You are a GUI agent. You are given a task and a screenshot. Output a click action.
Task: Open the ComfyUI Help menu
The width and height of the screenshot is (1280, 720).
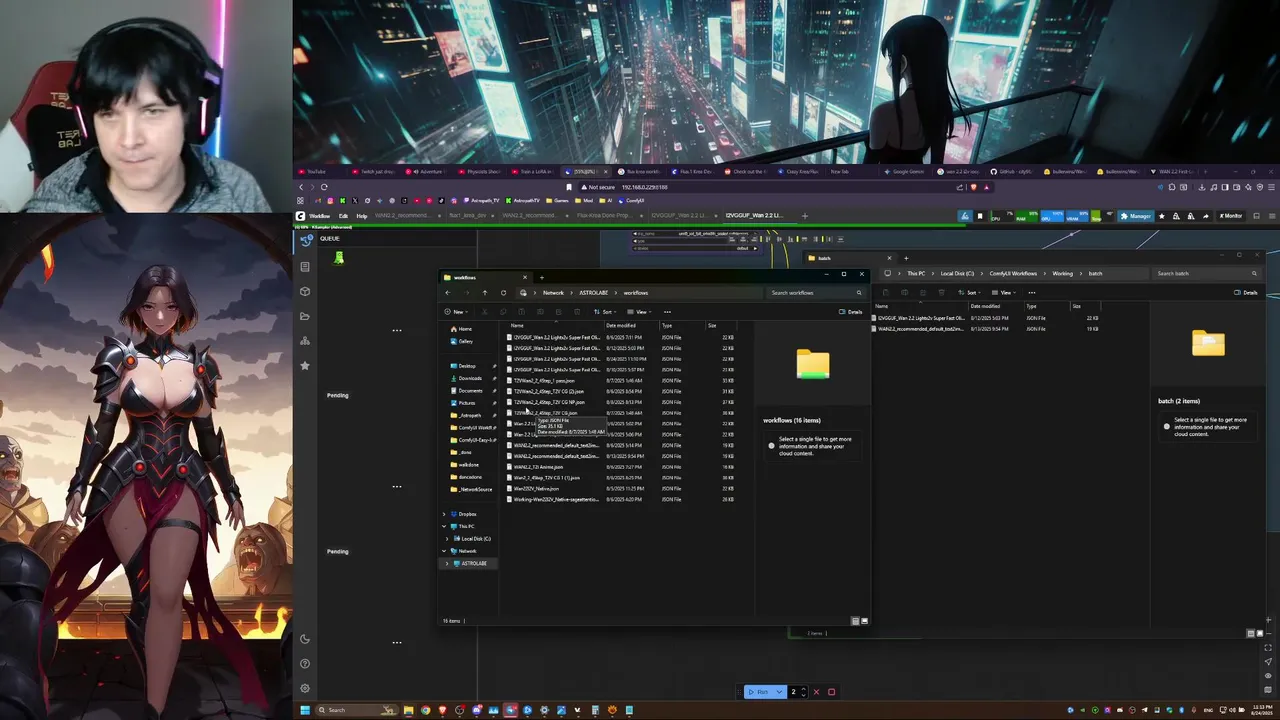362,216
